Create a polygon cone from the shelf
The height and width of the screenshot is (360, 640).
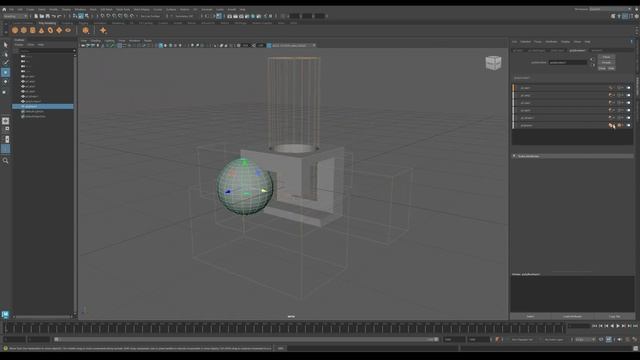tap(41, 30)
